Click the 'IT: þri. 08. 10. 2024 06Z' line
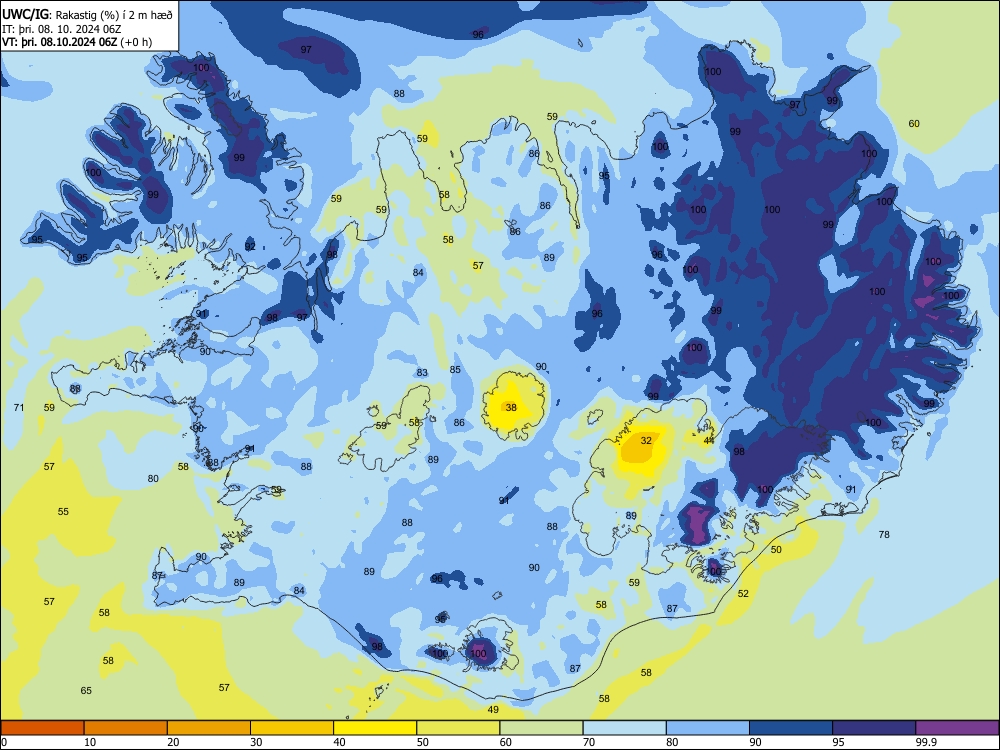Screen dimensions: 1000x750 click(x=62, y=29)
